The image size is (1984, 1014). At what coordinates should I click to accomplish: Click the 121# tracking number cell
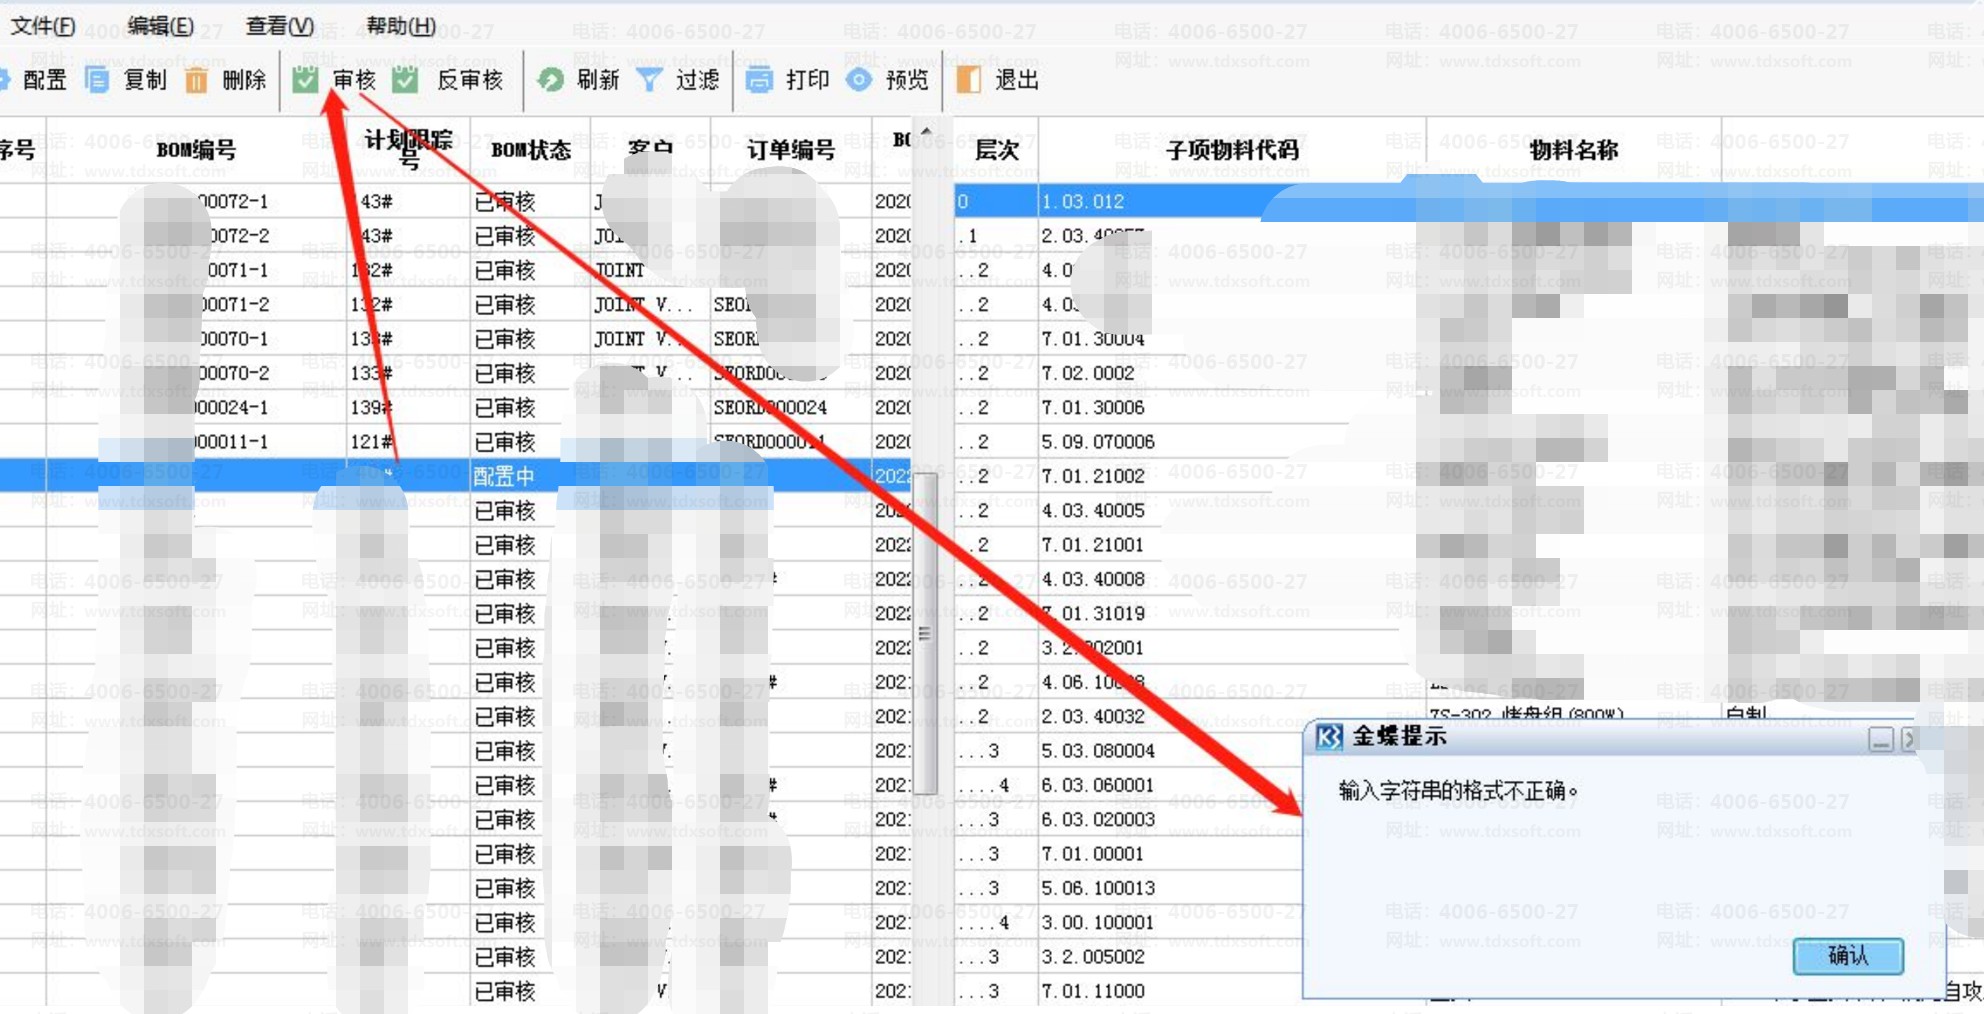408,442
